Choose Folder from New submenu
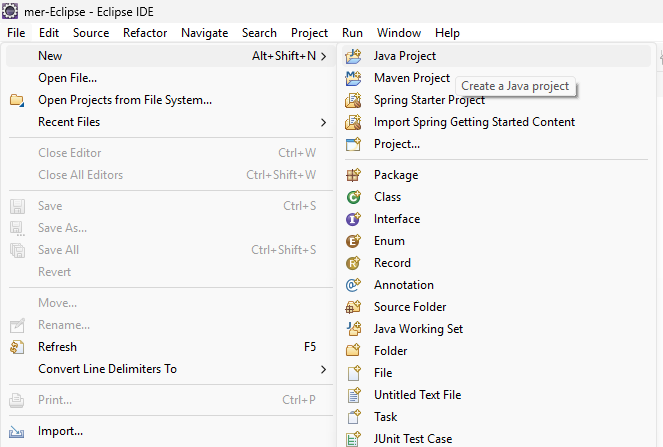The image size is (663, 447). (496, 351)
